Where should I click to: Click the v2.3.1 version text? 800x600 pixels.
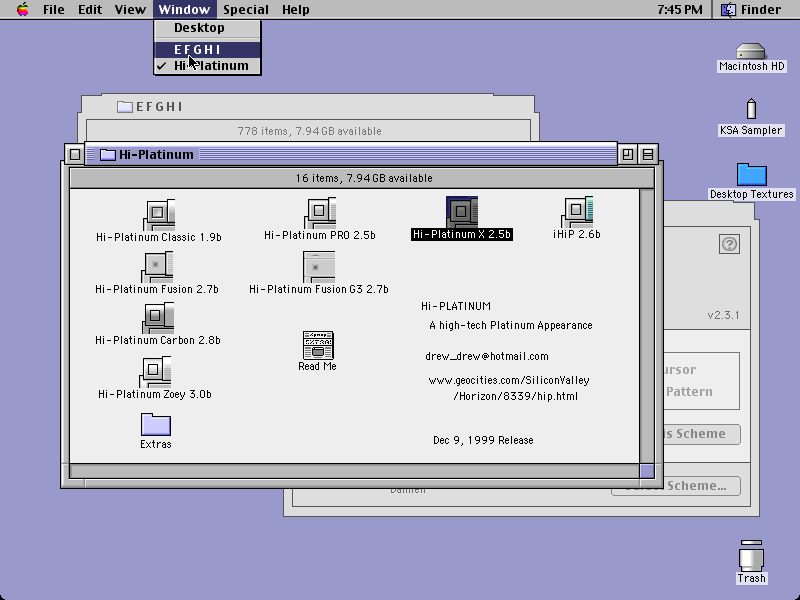723,315
